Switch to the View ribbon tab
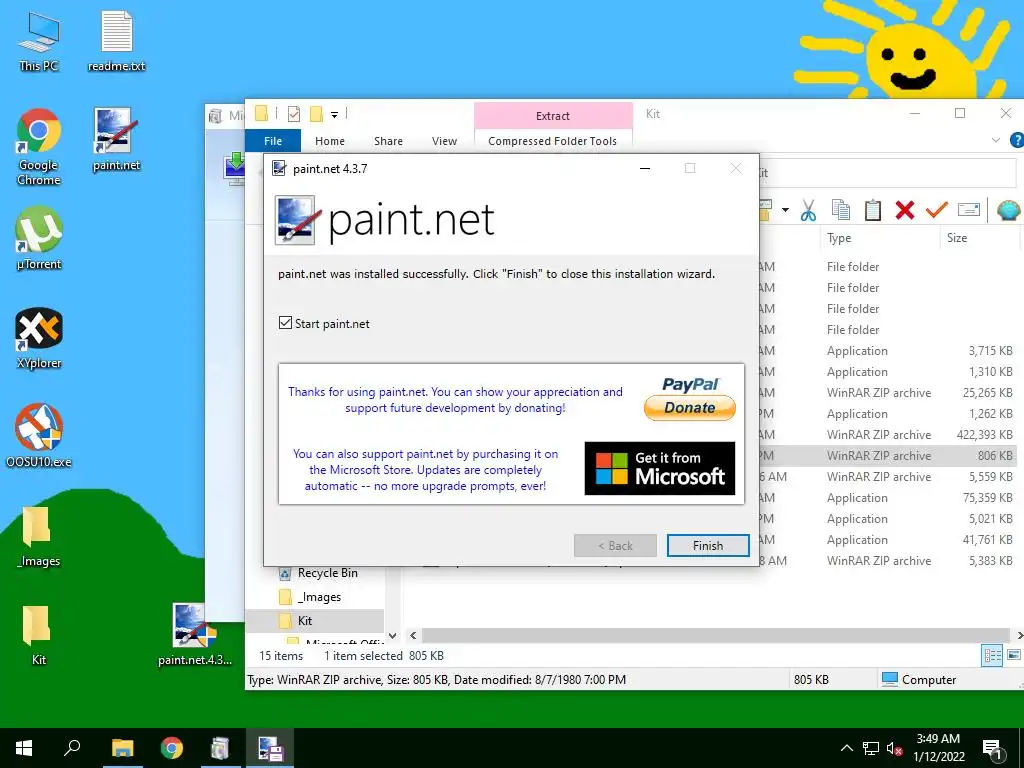Image resolution: width=1024 pixels, height=768 pixels. pyautogui.click(x=444, y=141)
